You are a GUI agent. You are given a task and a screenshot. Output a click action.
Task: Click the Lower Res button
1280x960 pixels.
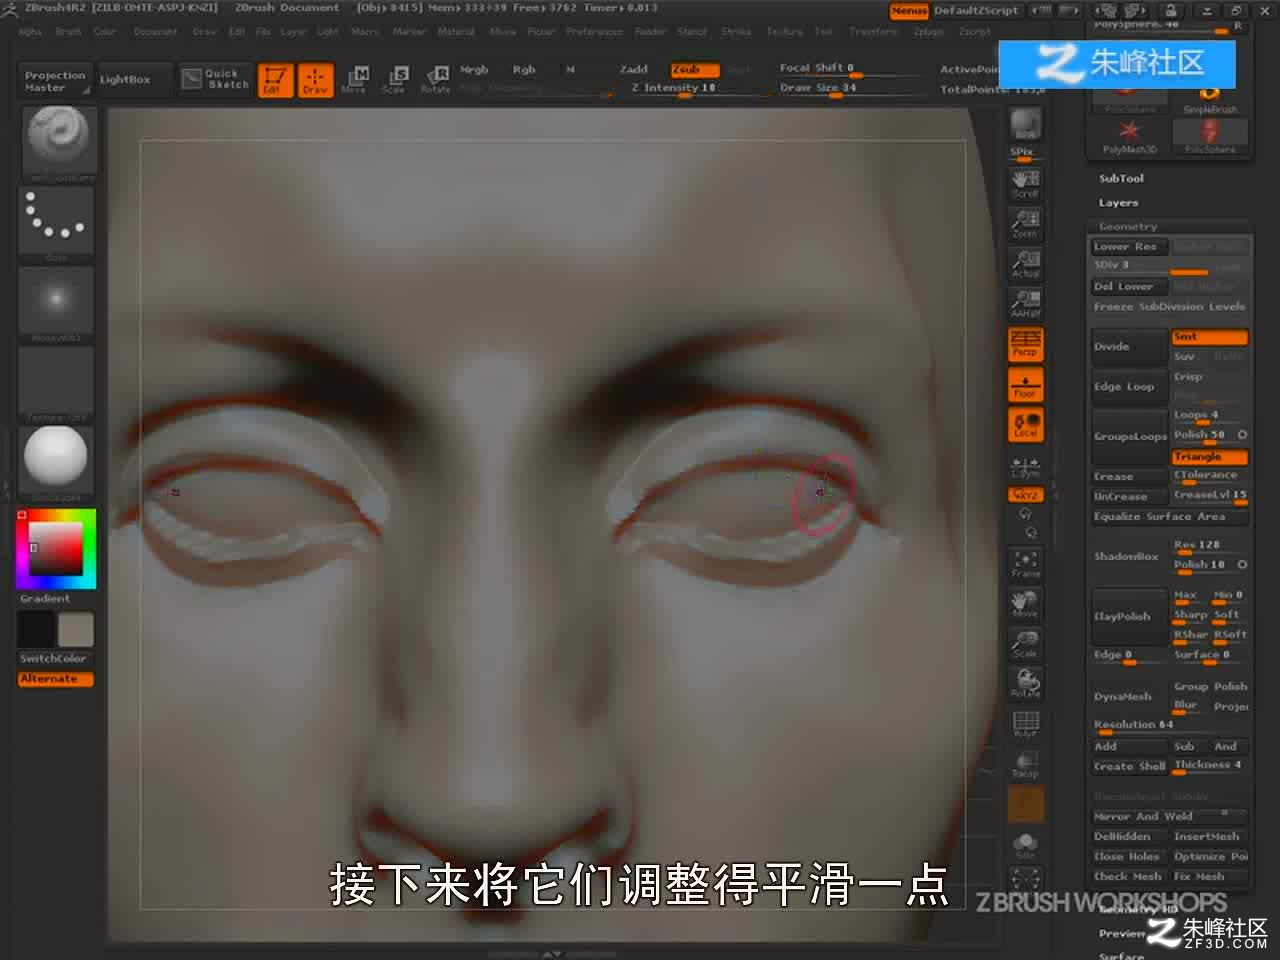click(1129, 246)
